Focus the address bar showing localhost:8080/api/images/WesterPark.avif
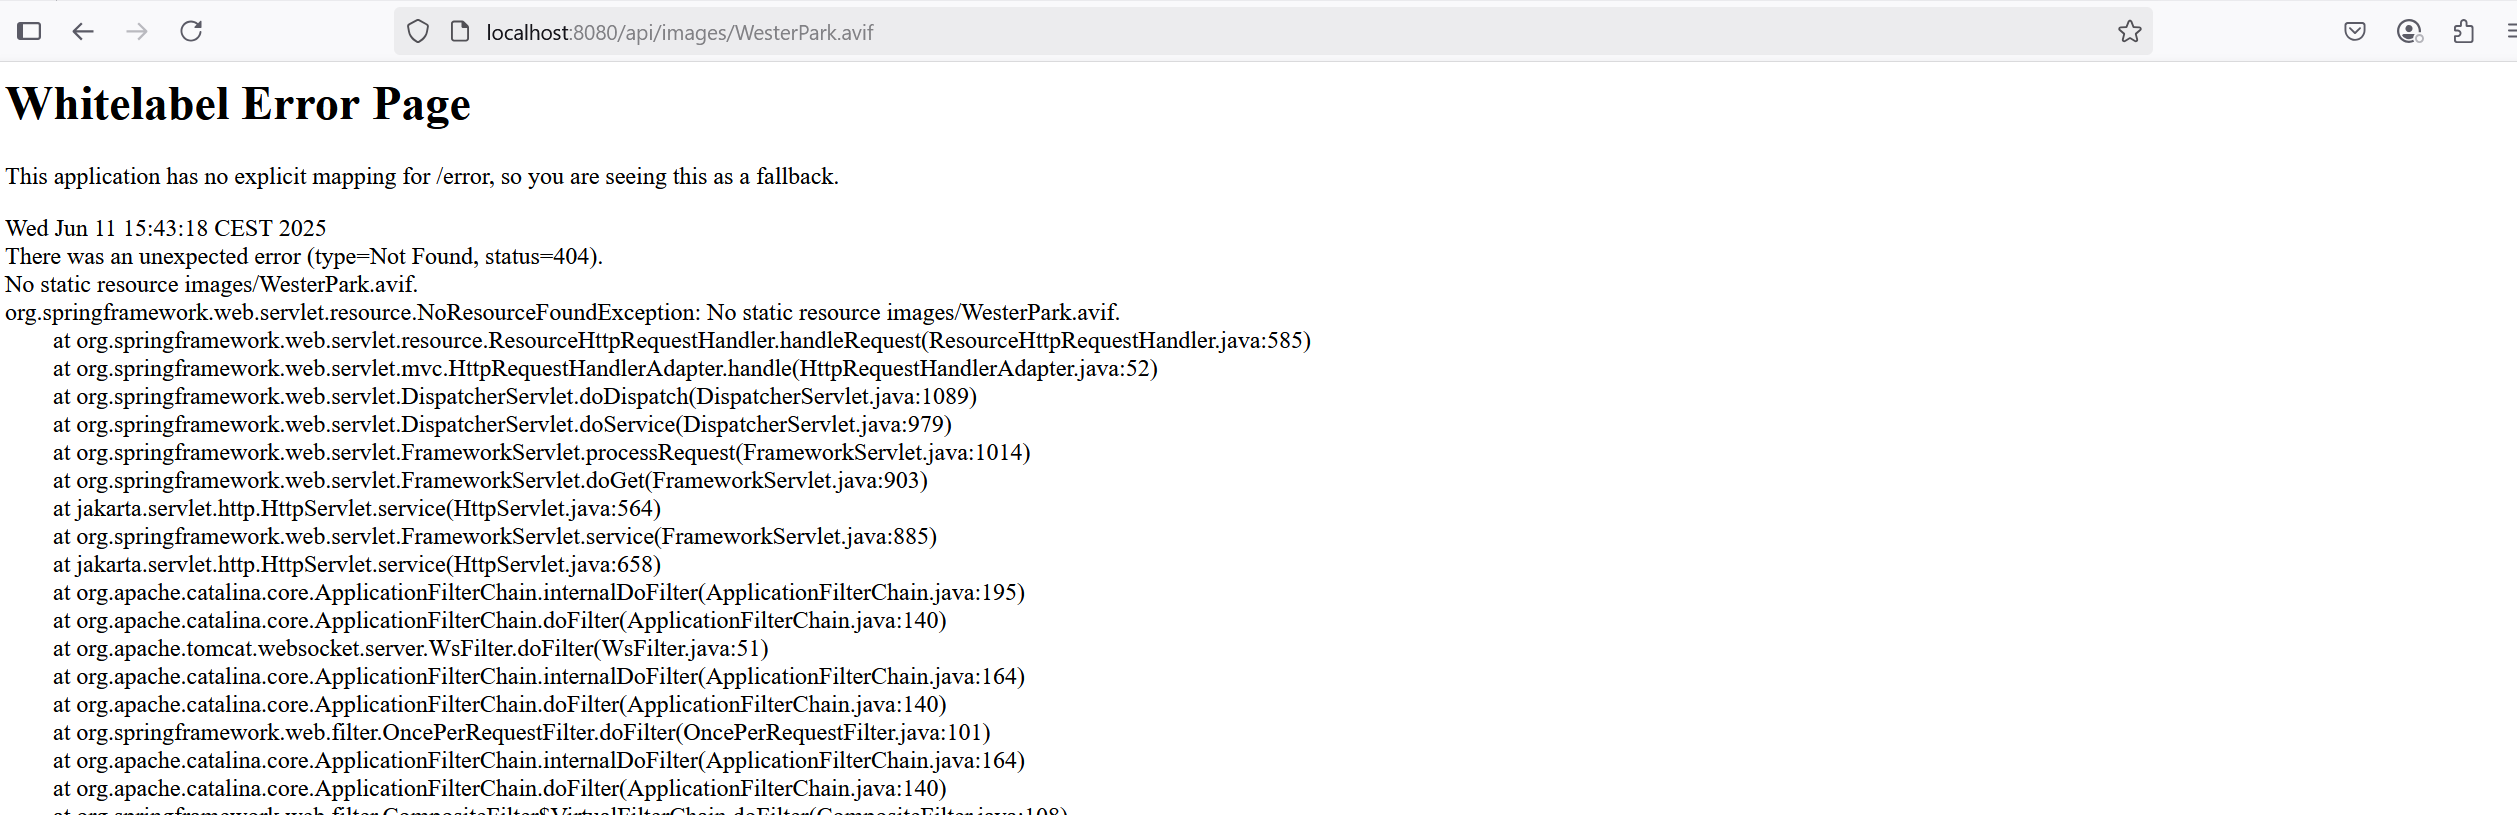This screenshot has width=2517, height=815. 1273,32
